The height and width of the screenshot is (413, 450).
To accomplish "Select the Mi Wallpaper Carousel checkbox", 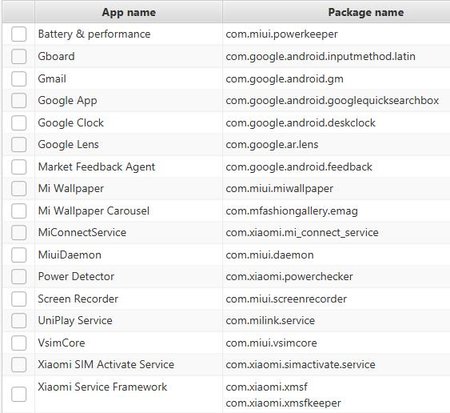I will click(x=19, y=211).
